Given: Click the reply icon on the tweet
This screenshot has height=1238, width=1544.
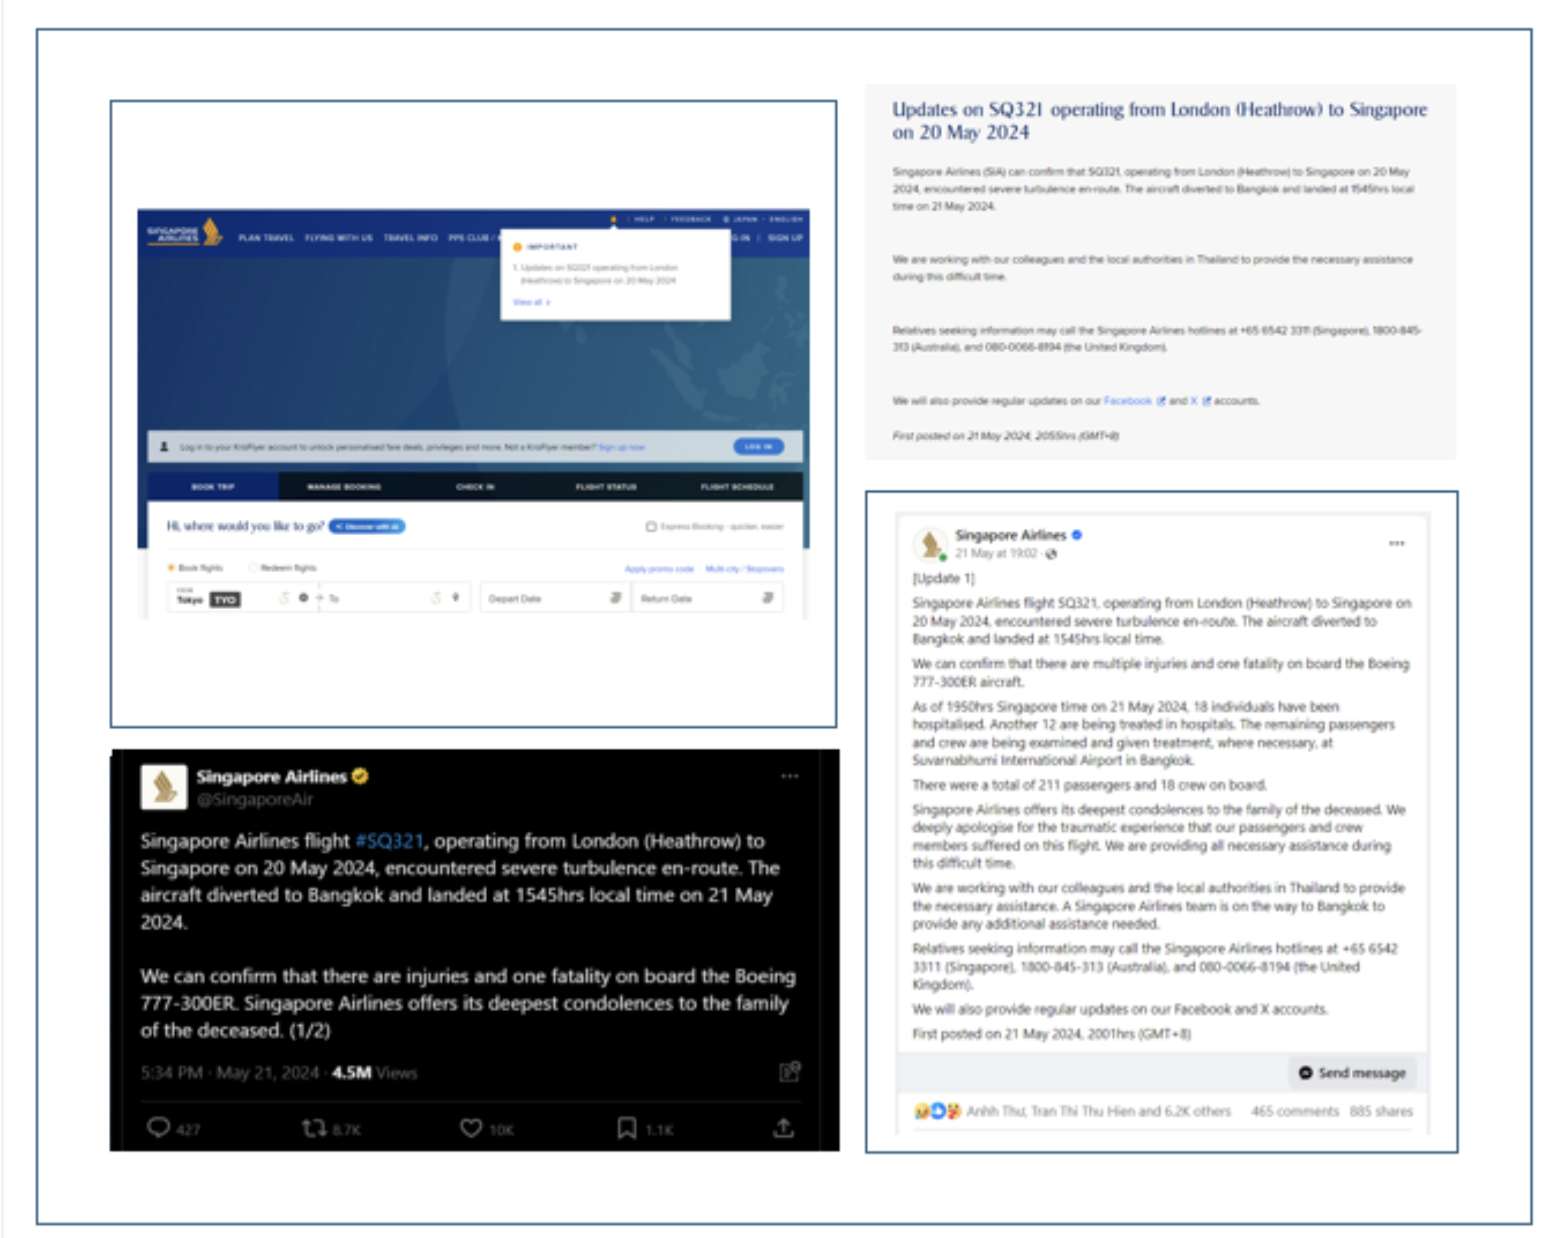Looking at the screenshot, I should tap(158, 1128).
